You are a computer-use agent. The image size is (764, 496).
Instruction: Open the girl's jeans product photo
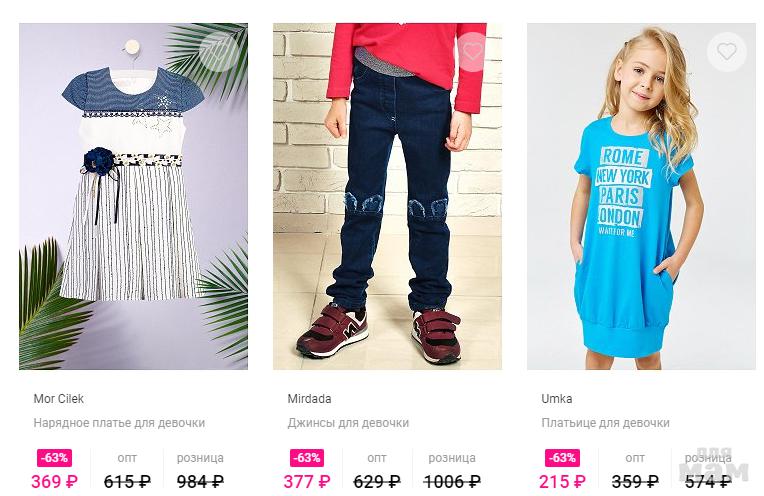387,196
